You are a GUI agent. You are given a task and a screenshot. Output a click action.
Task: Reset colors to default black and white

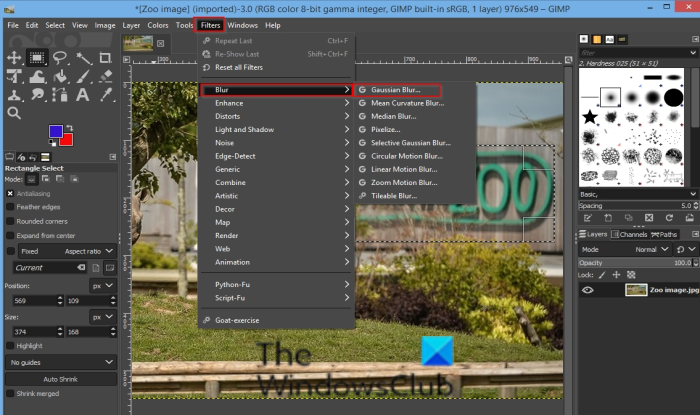pos(52,143)
